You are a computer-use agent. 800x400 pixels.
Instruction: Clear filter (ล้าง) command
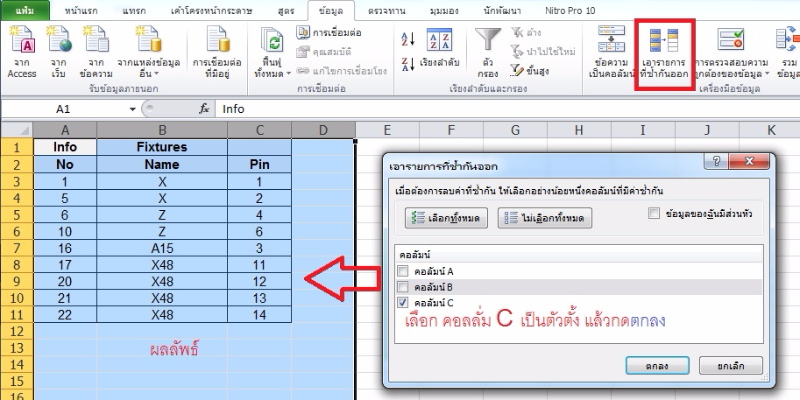pyautogui.click(x=527, y=33)
